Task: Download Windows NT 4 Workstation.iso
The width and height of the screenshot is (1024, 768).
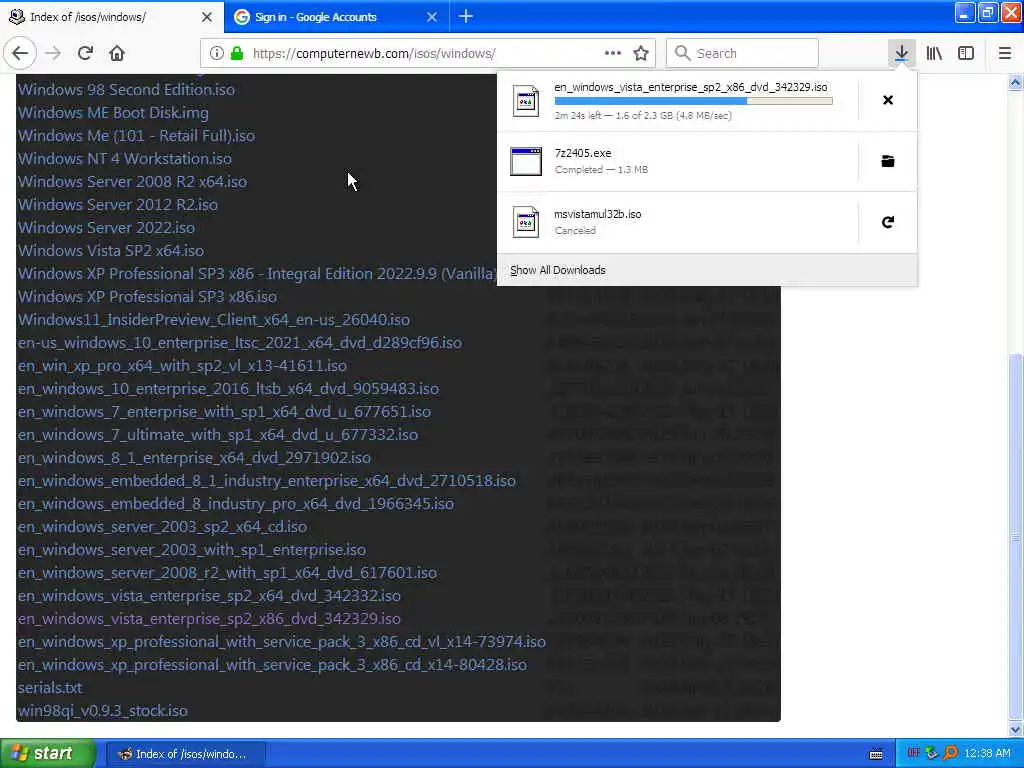Action: [x=125, y=159]
